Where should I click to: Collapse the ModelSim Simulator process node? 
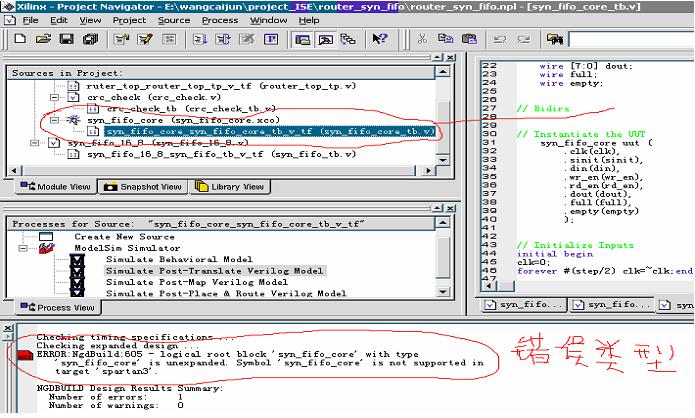23,247
